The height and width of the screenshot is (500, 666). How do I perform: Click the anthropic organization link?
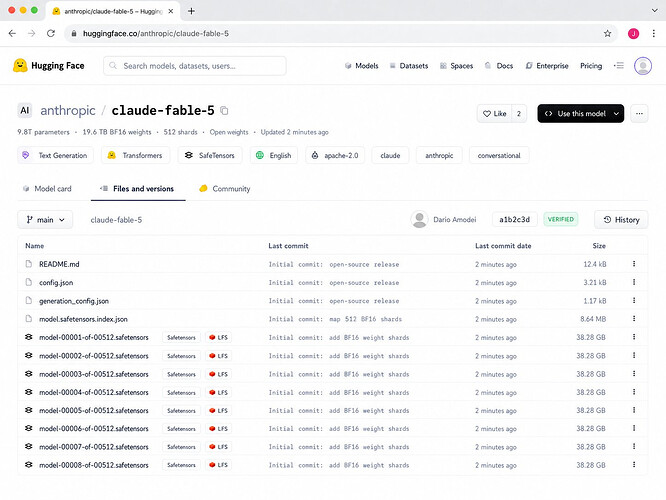[x=68, y=110]
